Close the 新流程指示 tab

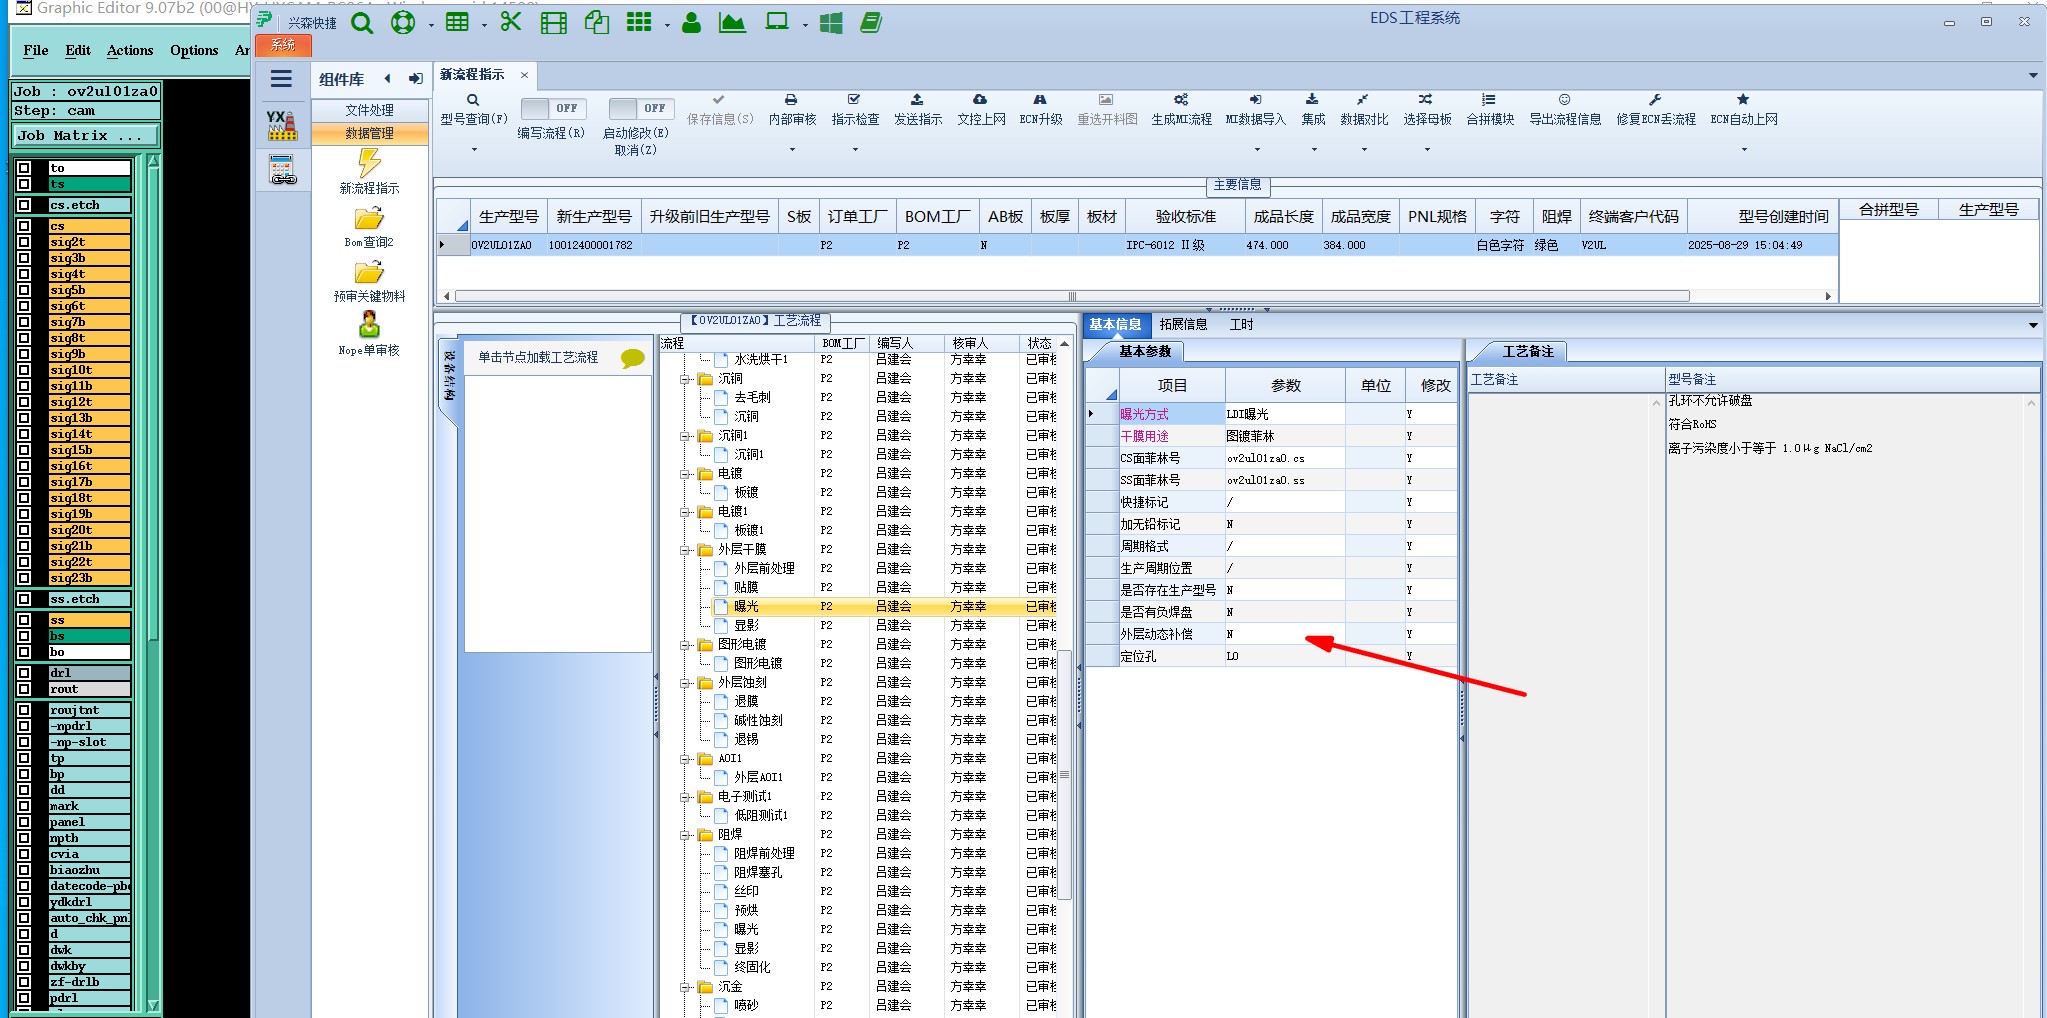(x=524, y=75)
